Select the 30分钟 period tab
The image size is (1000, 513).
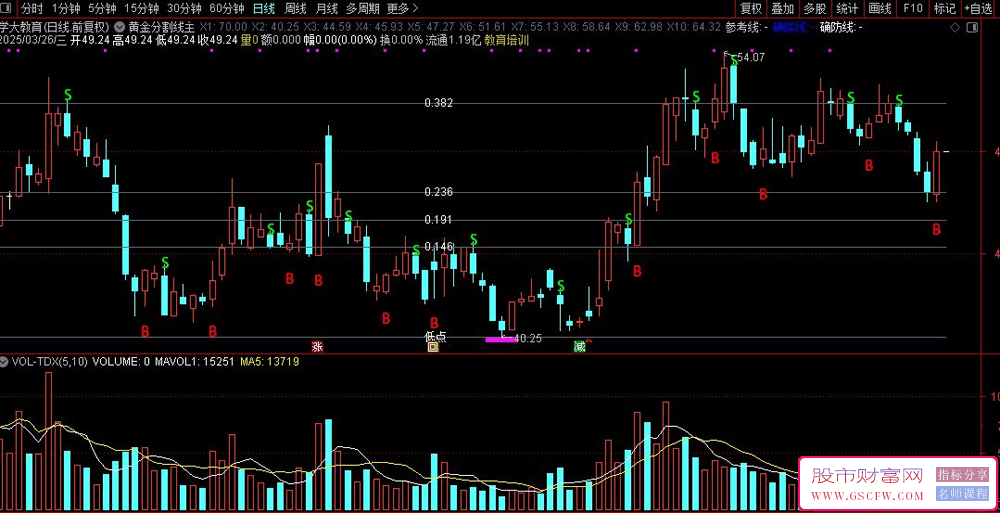click(184, 8)
